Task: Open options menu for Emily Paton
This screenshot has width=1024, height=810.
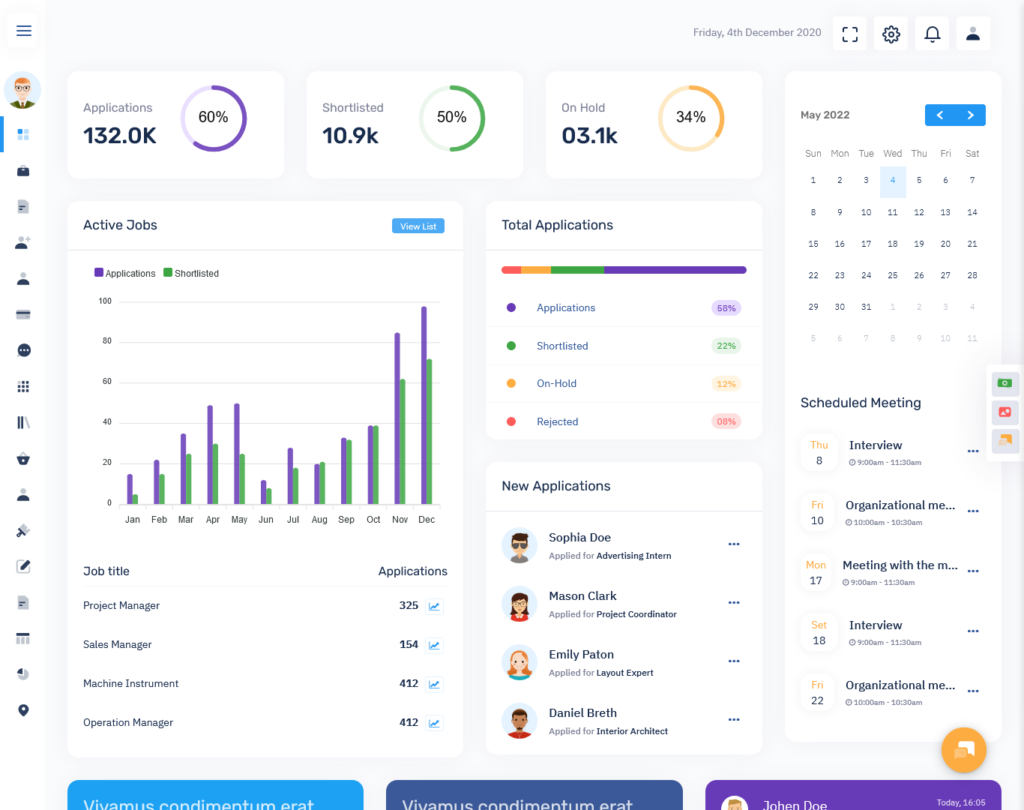Action: 734,661
